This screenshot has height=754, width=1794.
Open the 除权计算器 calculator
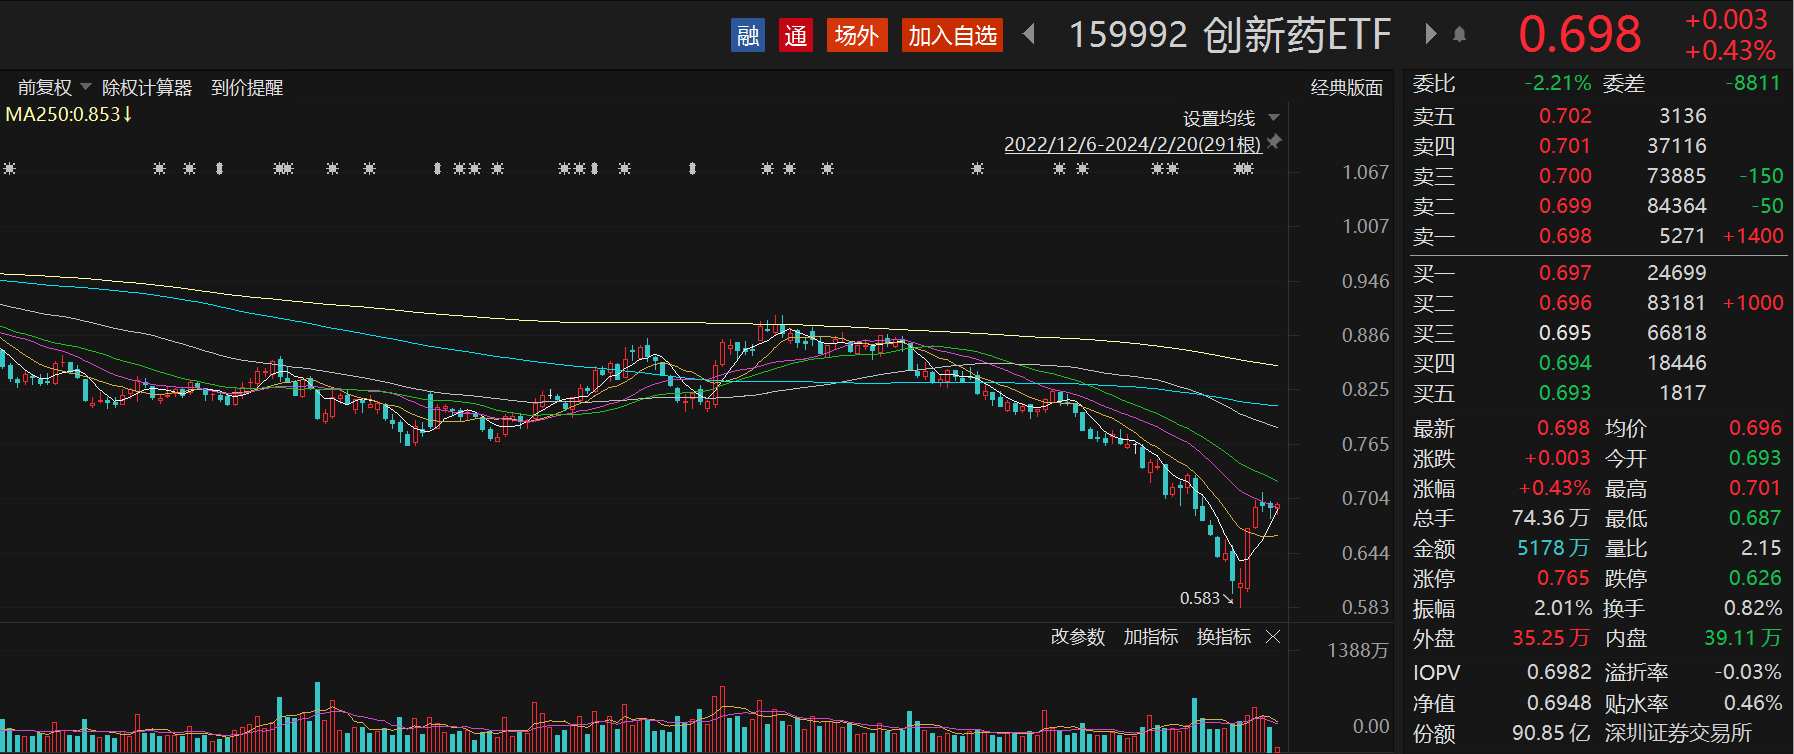coord(147,88)
